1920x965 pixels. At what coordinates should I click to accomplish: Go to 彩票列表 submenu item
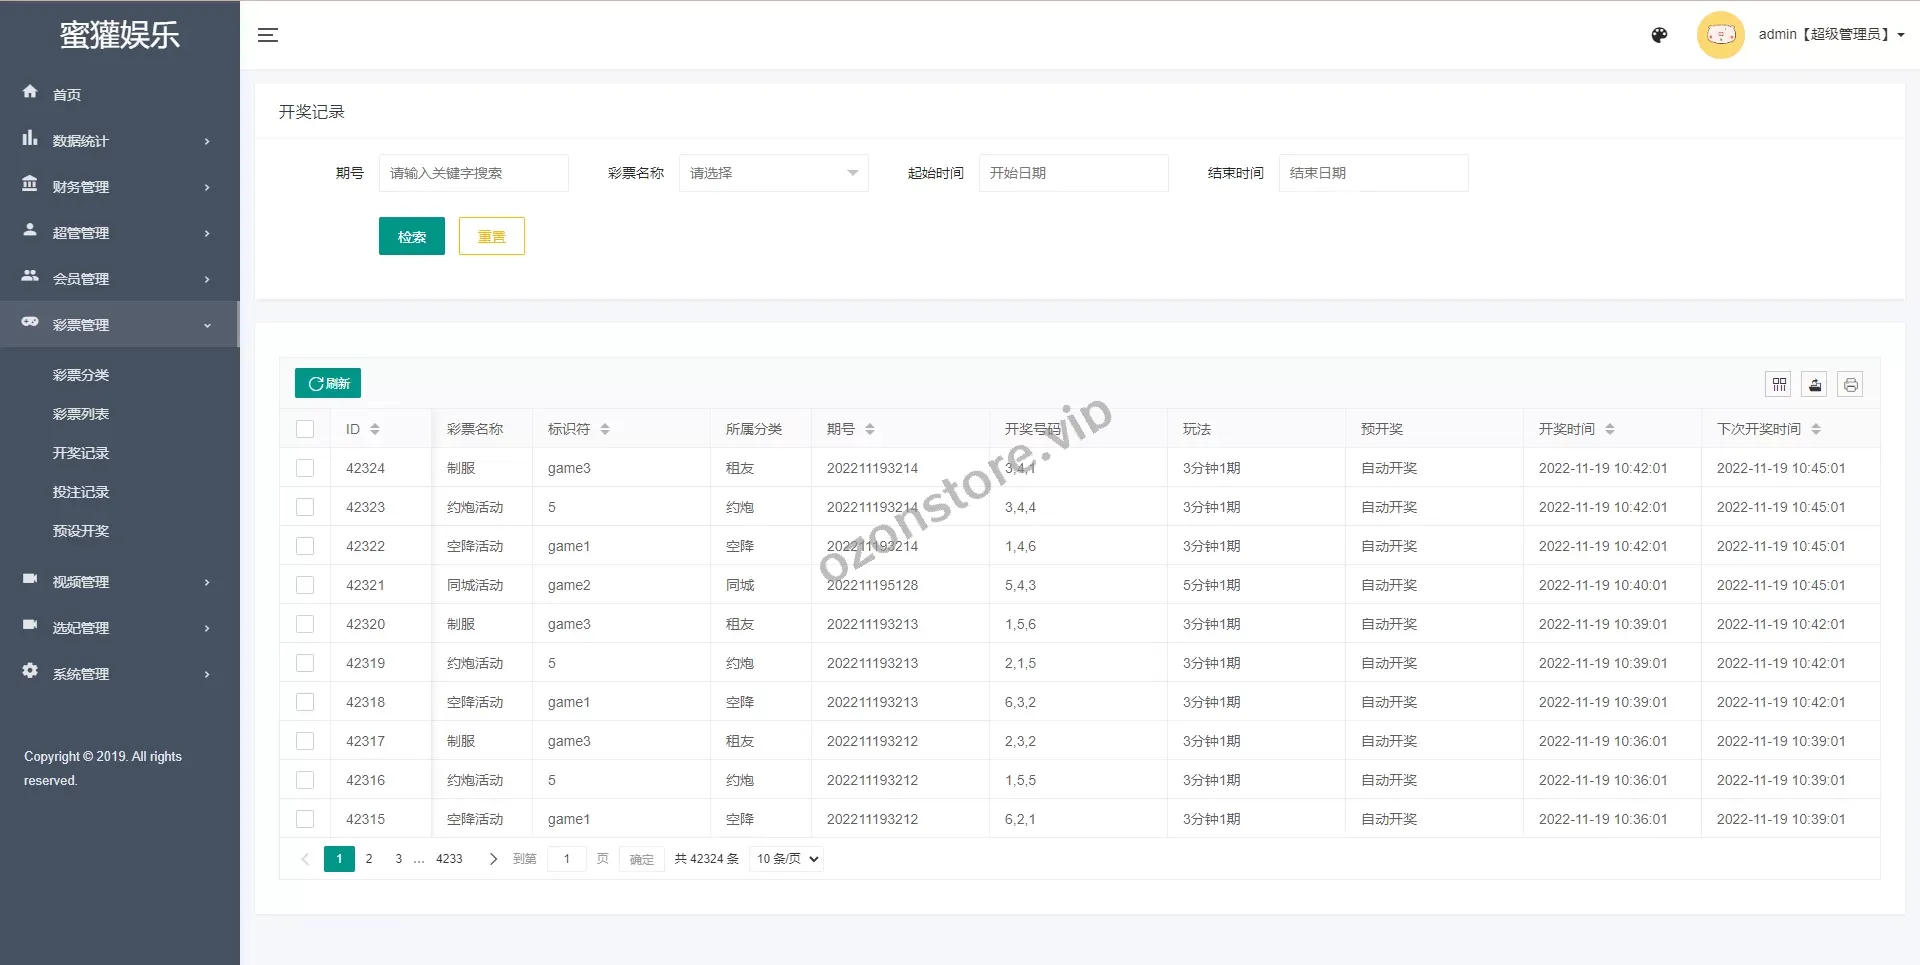click(81, 414)
